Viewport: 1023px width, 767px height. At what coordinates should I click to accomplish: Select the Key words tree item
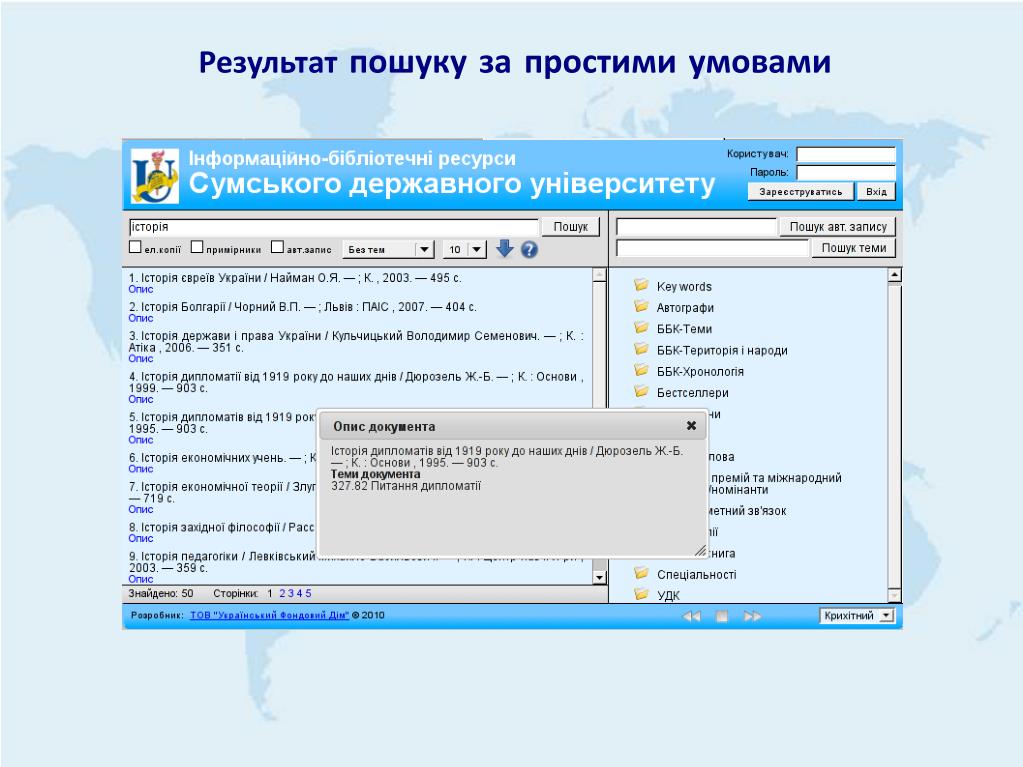point(684,286)
